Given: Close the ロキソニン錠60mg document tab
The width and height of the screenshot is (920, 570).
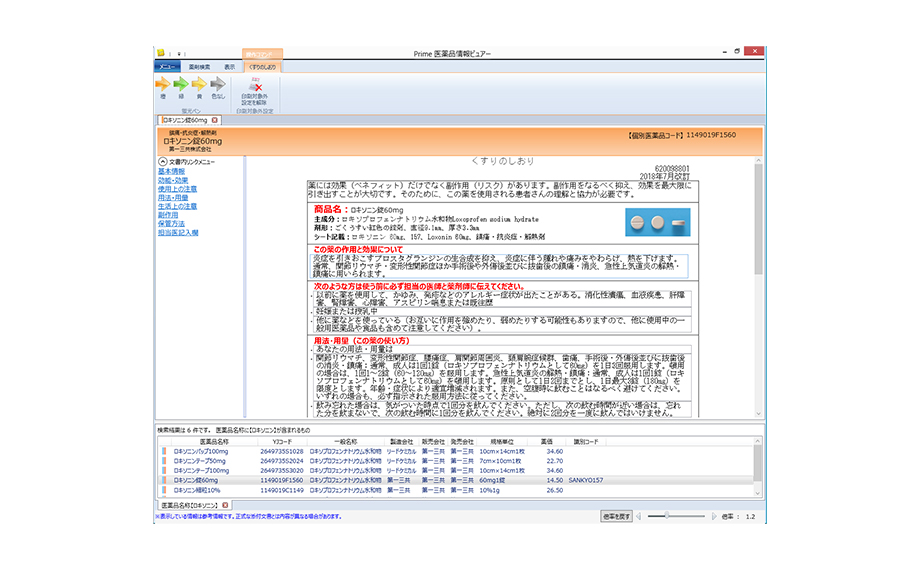Looking at the screenshot, I should pos(215,120).
